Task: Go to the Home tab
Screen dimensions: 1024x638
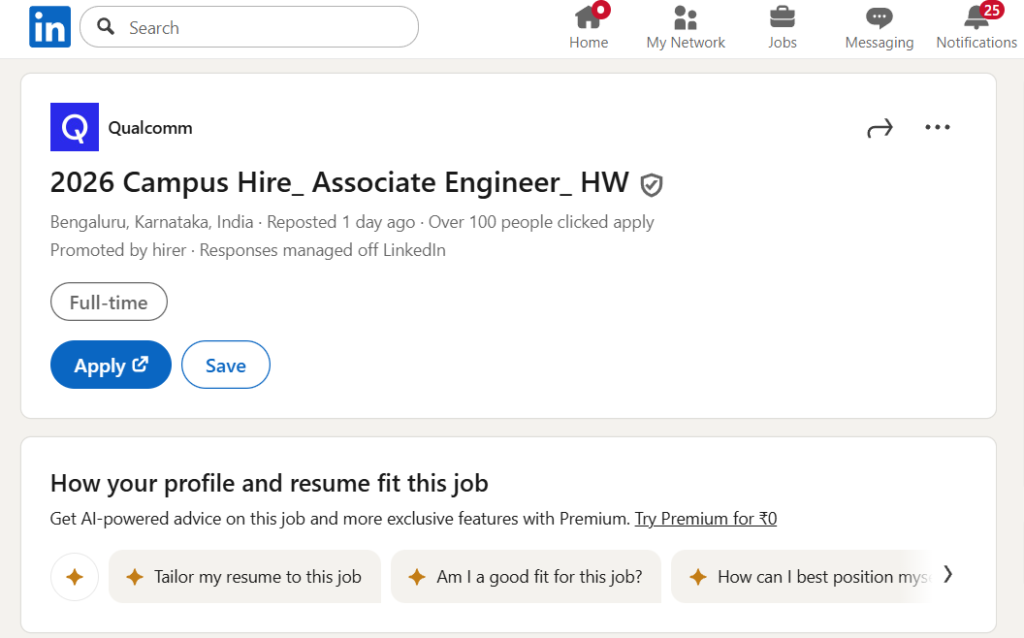Action: pyautogui.click(x=588, y=27)
